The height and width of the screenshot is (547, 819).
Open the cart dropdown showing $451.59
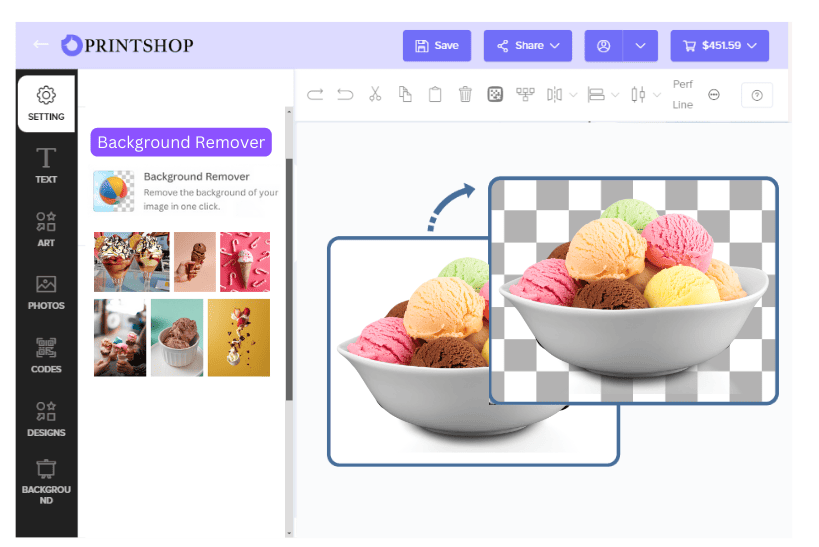tap(719, 45)
